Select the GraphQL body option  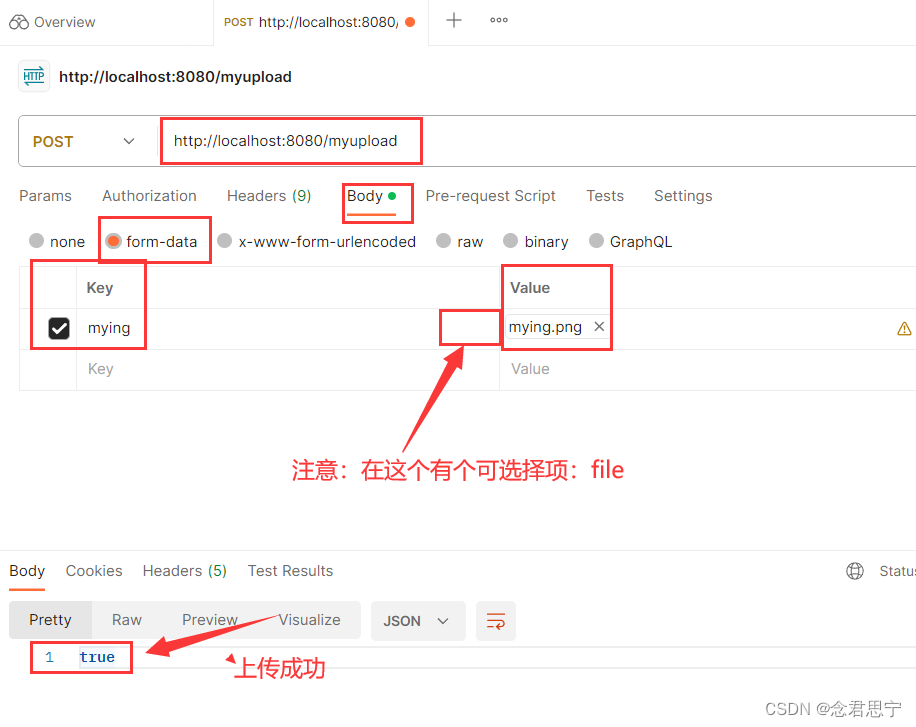595,241
